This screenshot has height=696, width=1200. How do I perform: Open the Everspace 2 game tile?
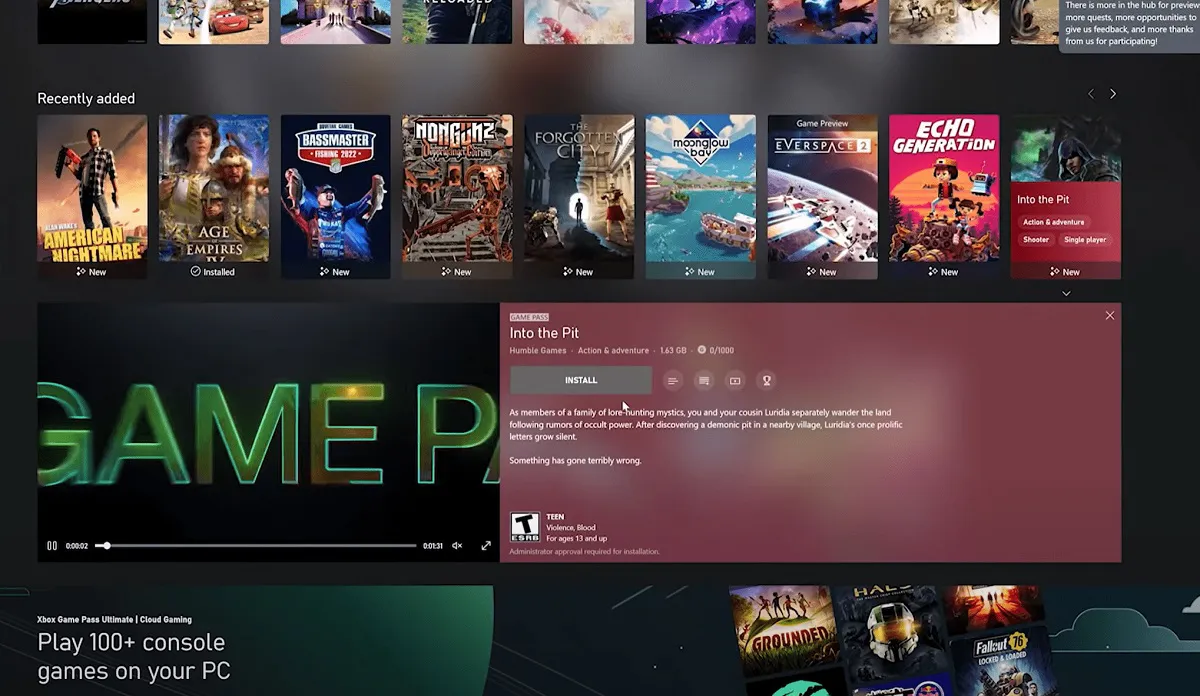pos(823,196)
